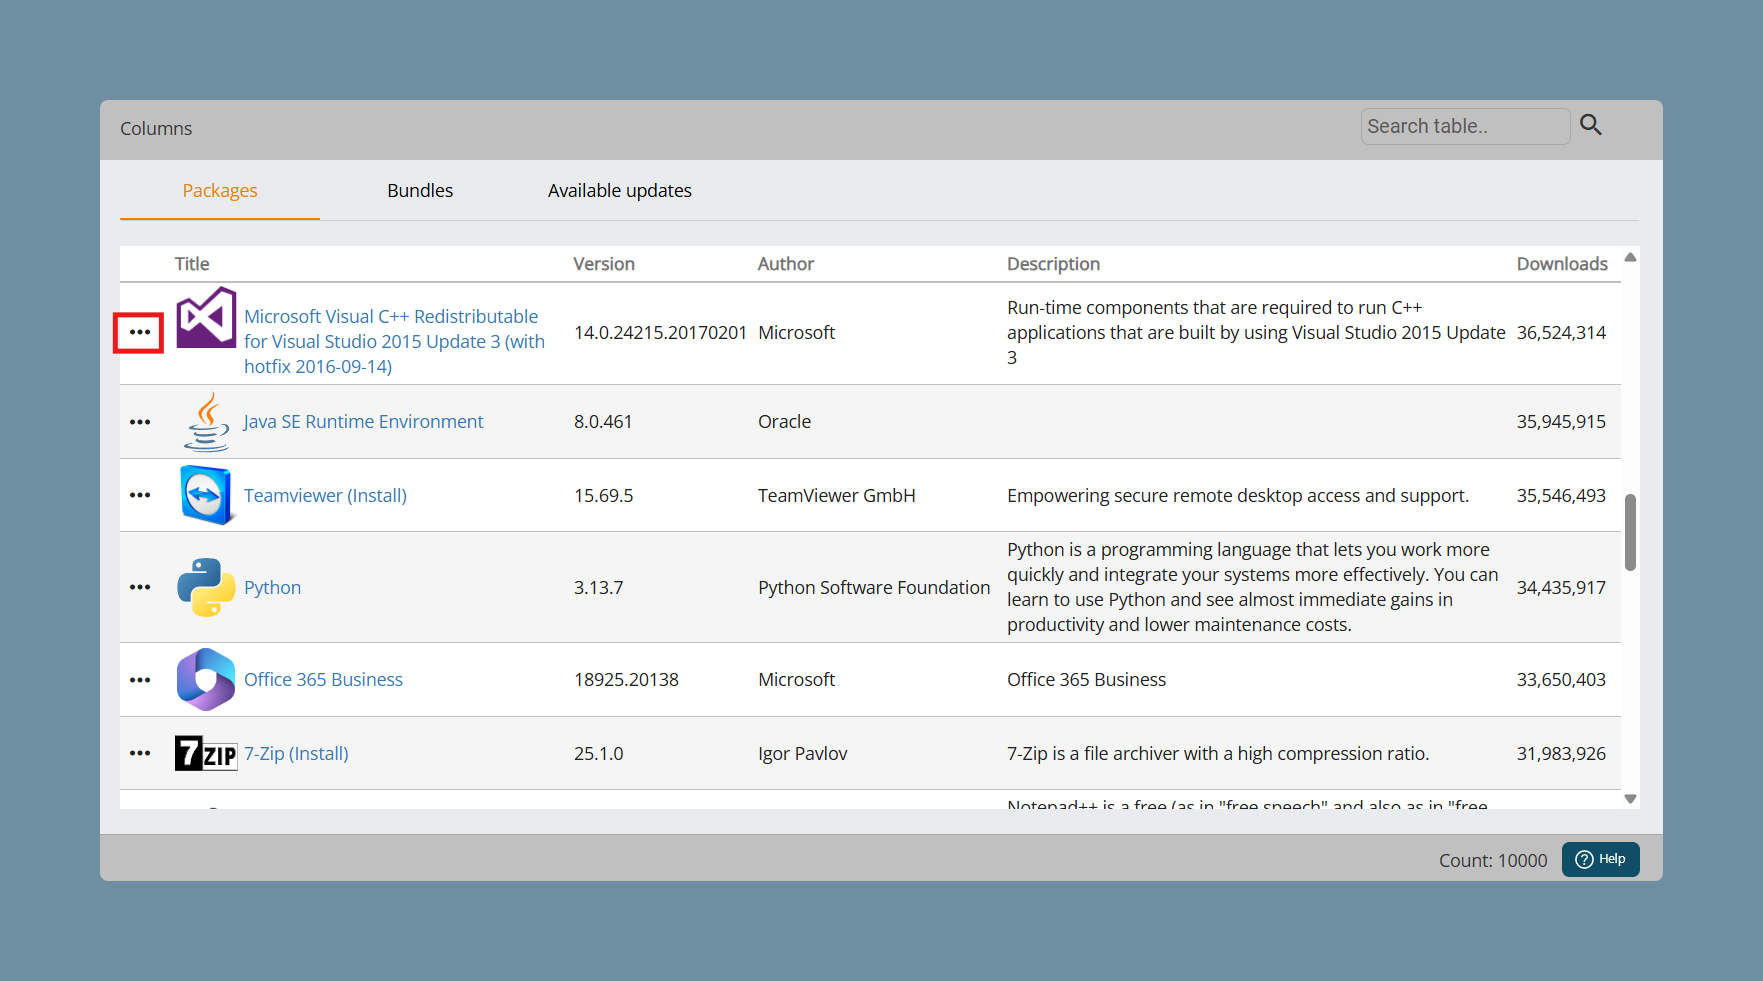
Task: Open the ellipsis menu for Office 365 Business
Action: pos(140,680)
